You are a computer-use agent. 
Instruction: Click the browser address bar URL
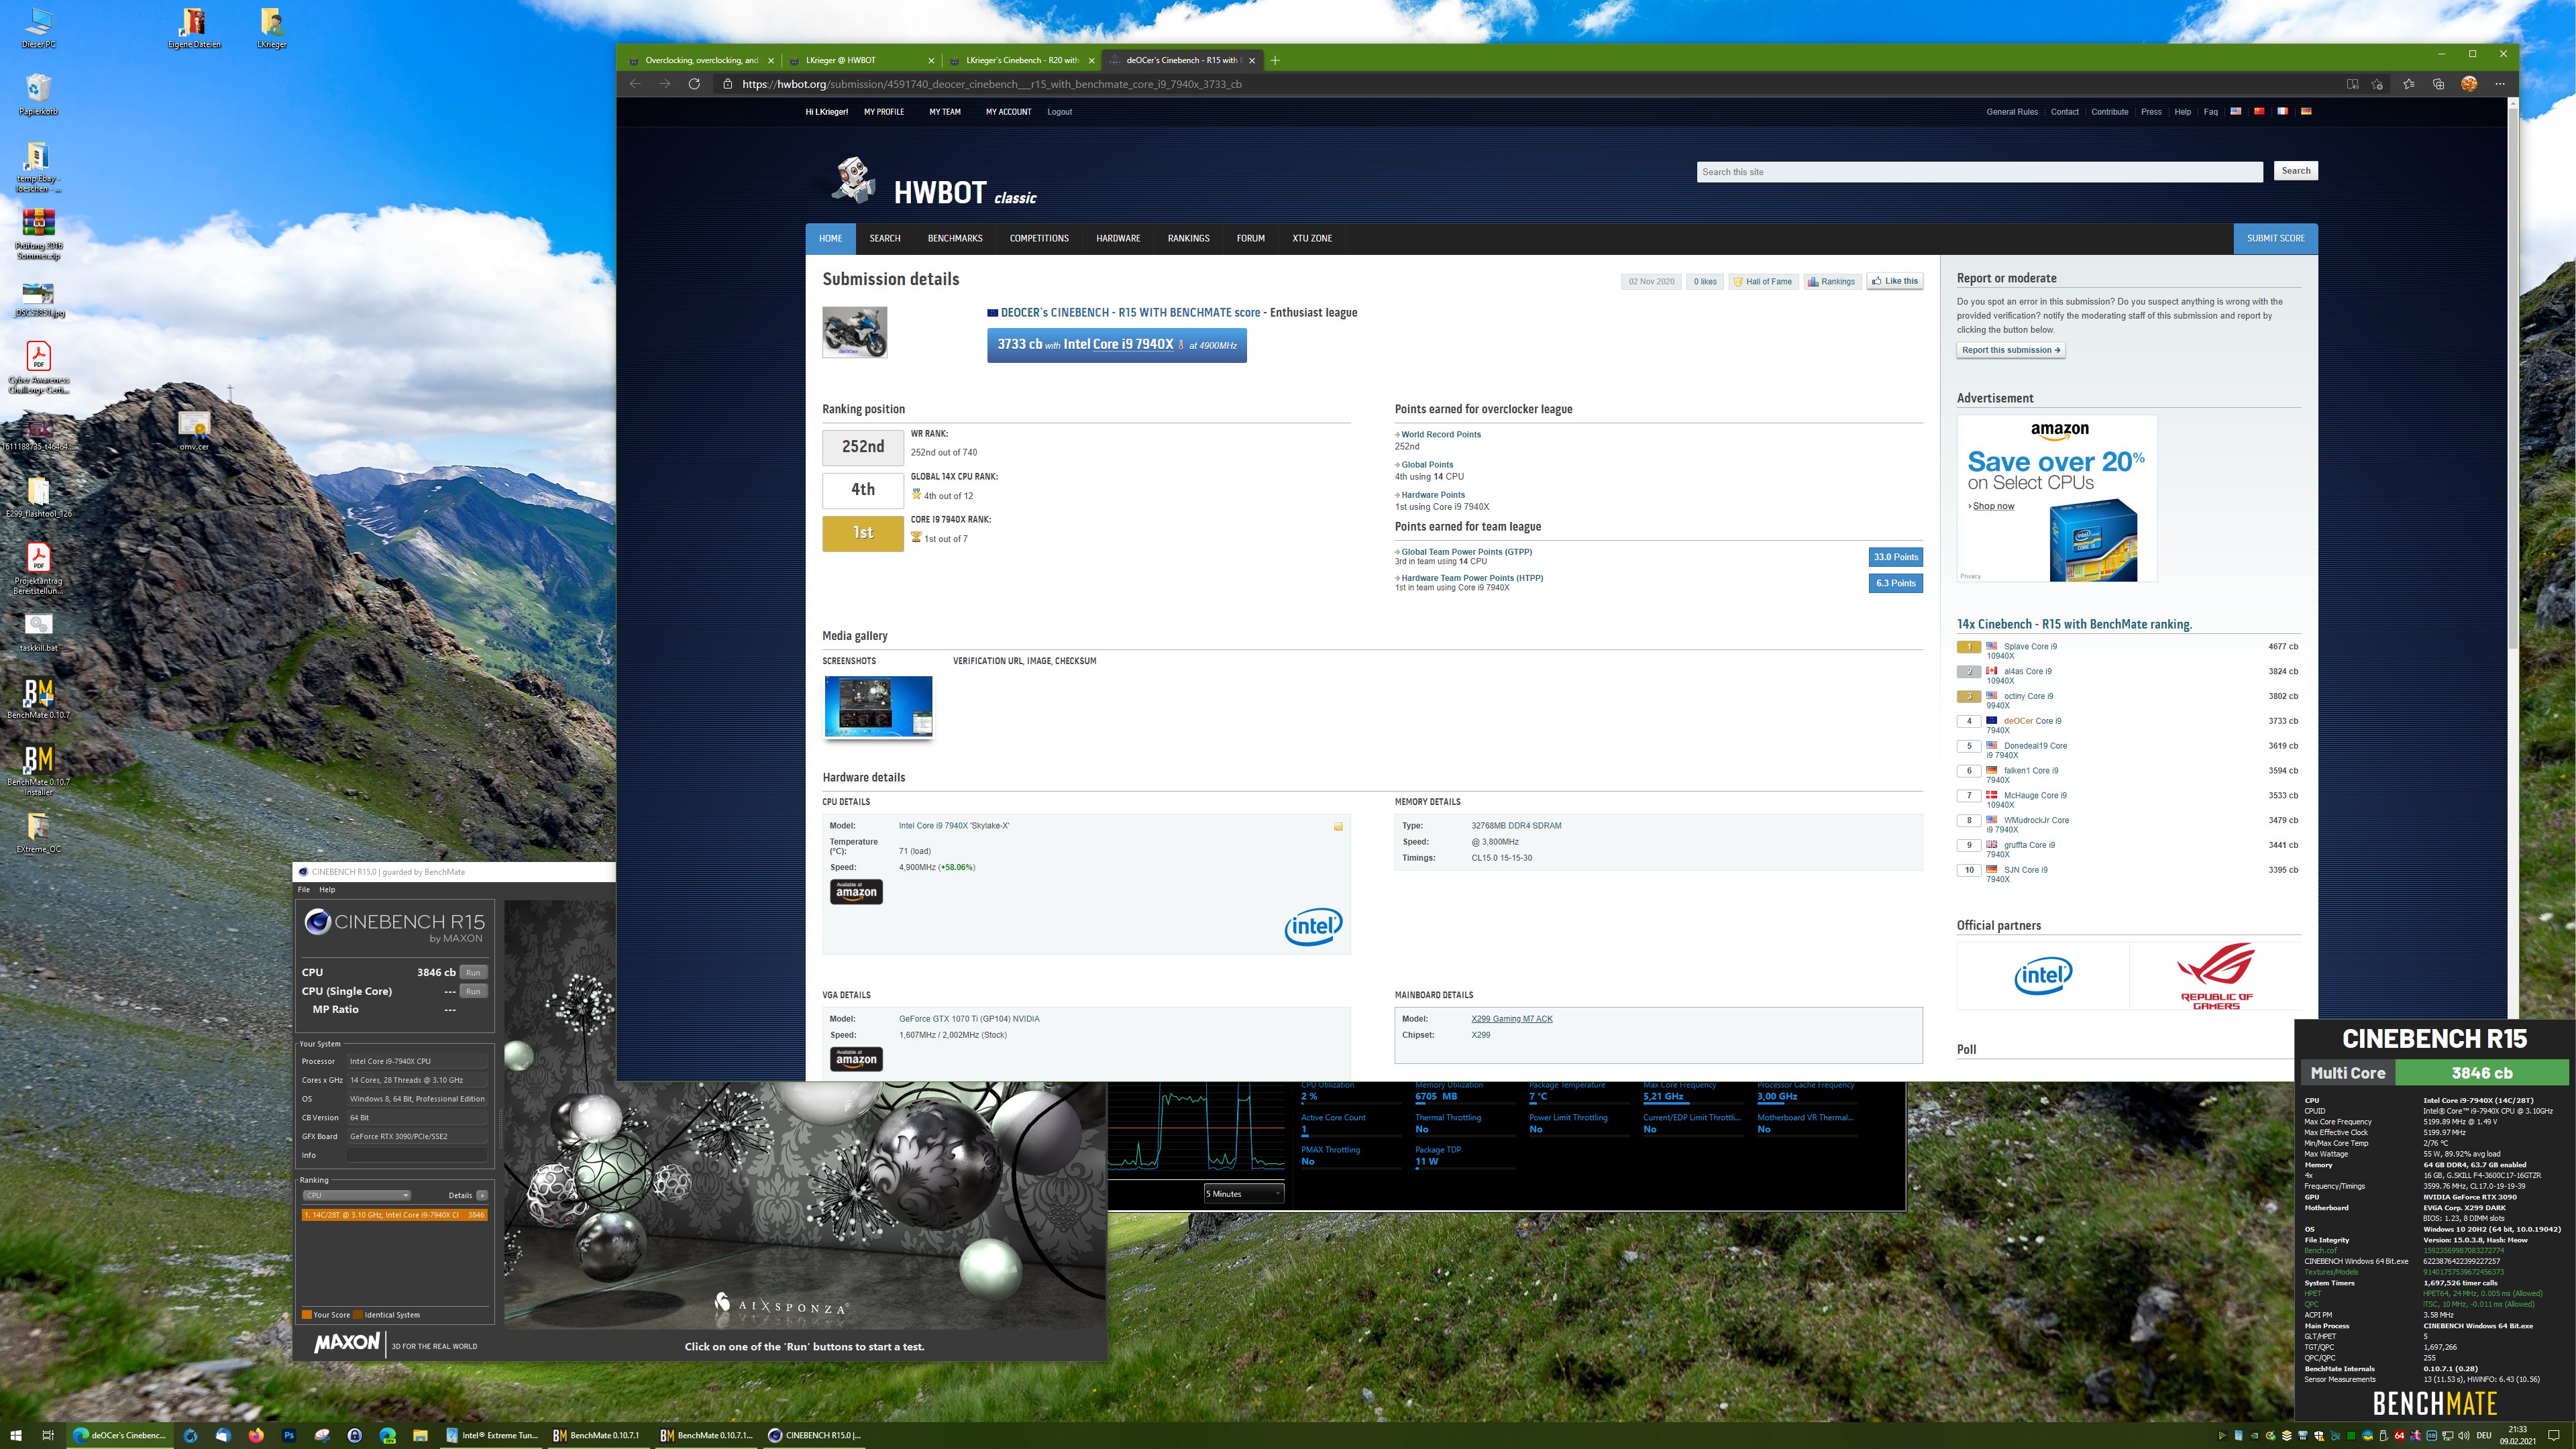[x=992, y=84]
